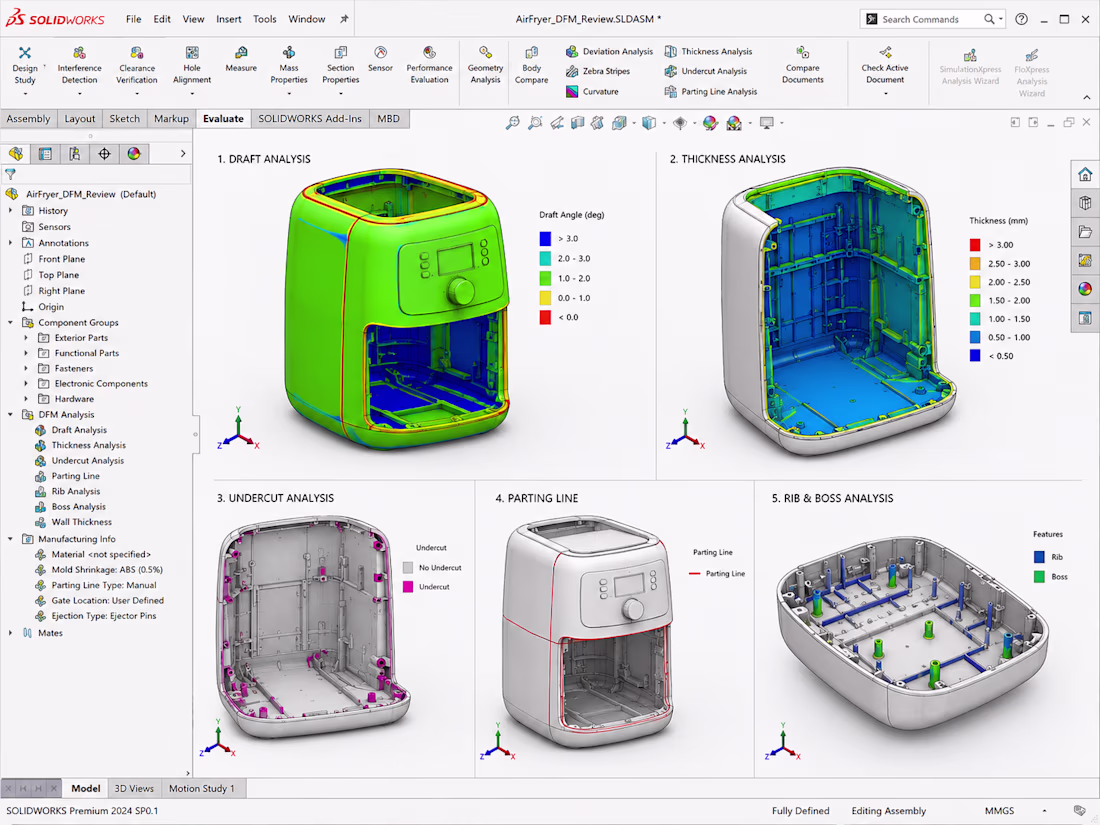Collapse the ribbon with the chevron
The width and height of the screenshot is (1100, 825).
point(1087,98)
